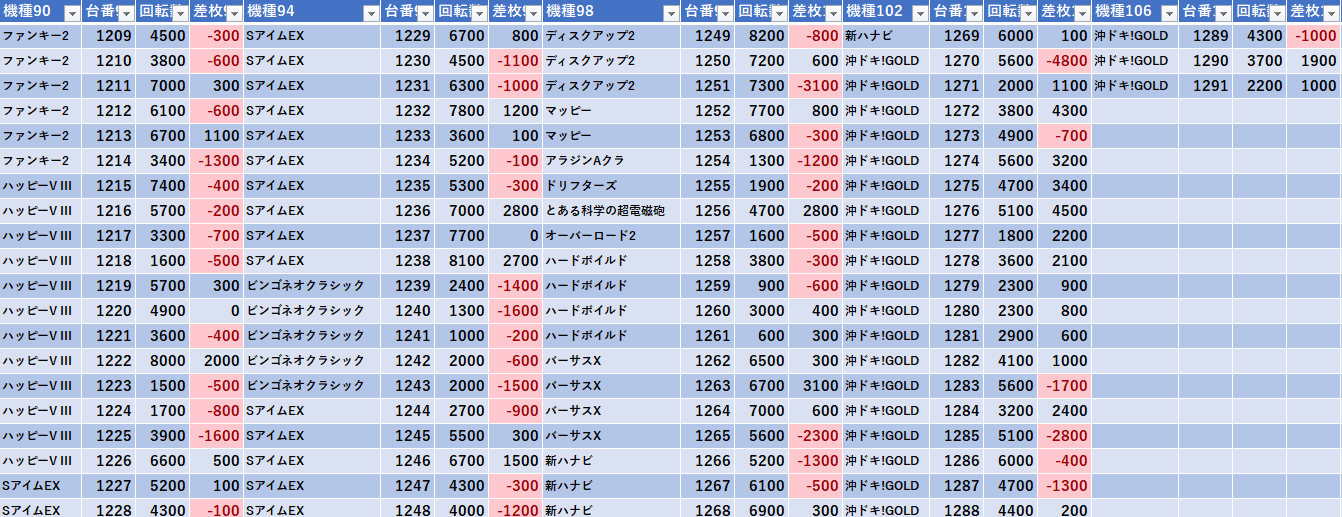Select machine number cell 1228
This screenshot has height=517, width=1342.
tap(109, 509)
